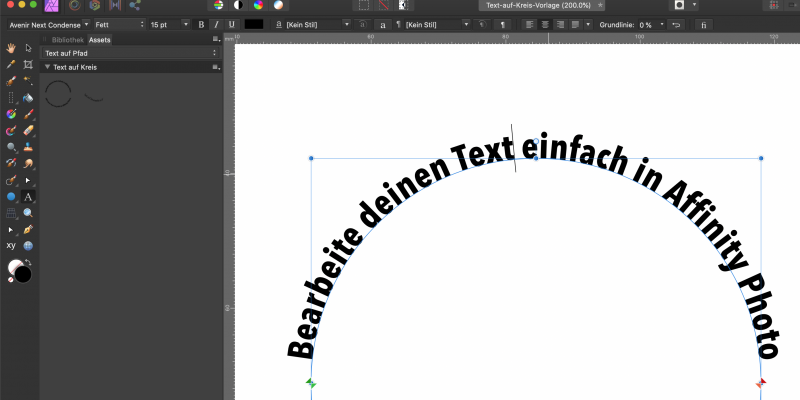Select the Healing/Inpainting brush tool
This screenshot has height=400, width=800.
(x=11, y=164)
